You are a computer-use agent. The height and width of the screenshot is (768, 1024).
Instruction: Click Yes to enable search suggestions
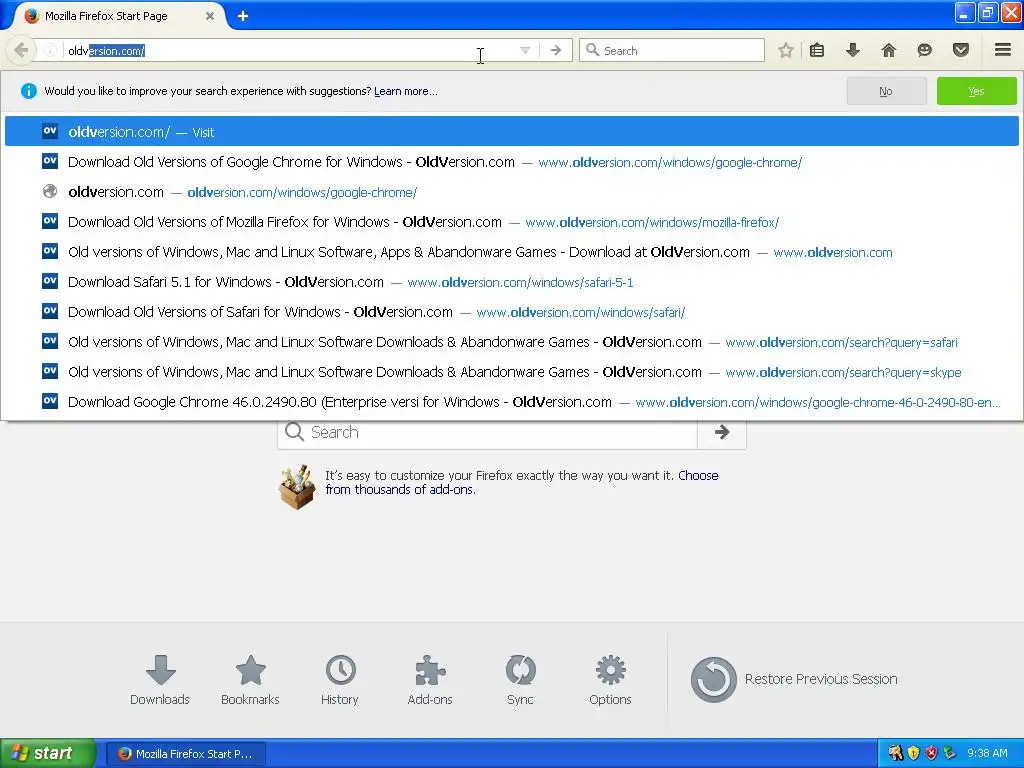(x=976, y=91)
